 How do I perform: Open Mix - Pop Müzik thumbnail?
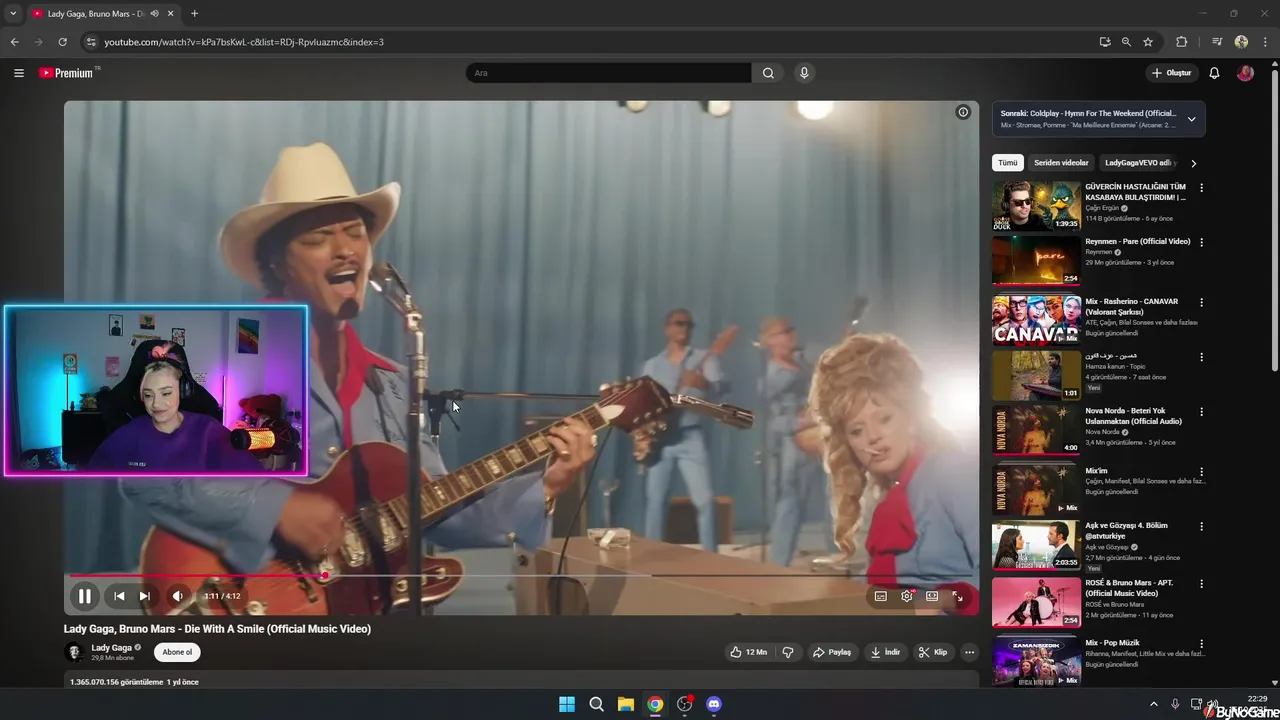coord(1036,660)
